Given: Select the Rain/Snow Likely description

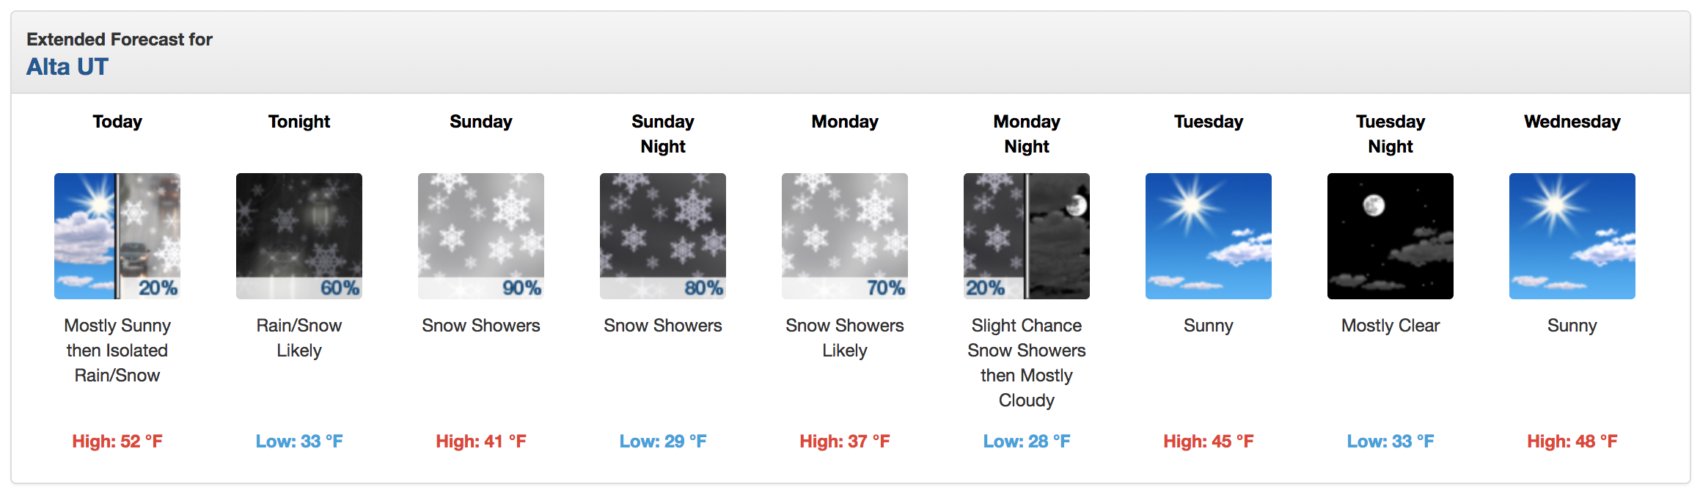Looking at the screenshot, I should click(x=299, y=338).
